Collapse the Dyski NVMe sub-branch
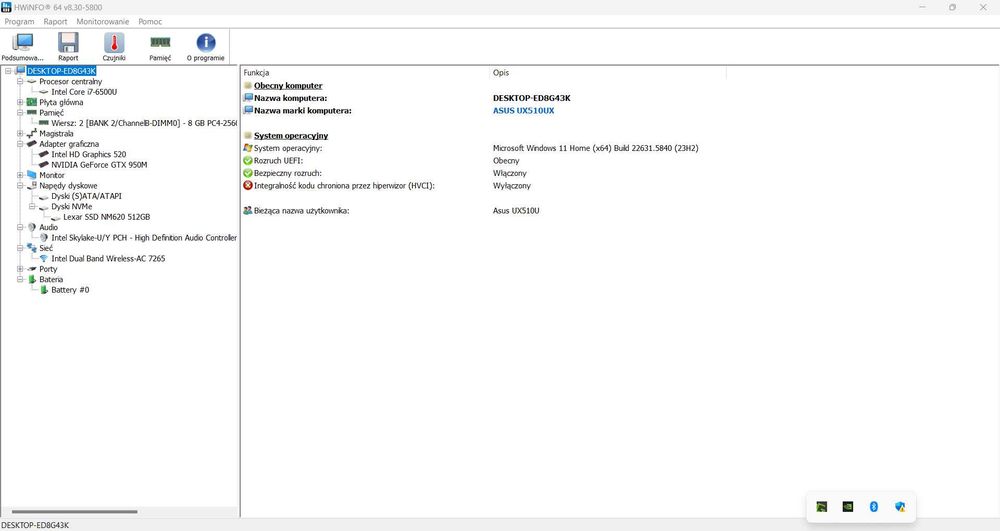 pos(32,207)
